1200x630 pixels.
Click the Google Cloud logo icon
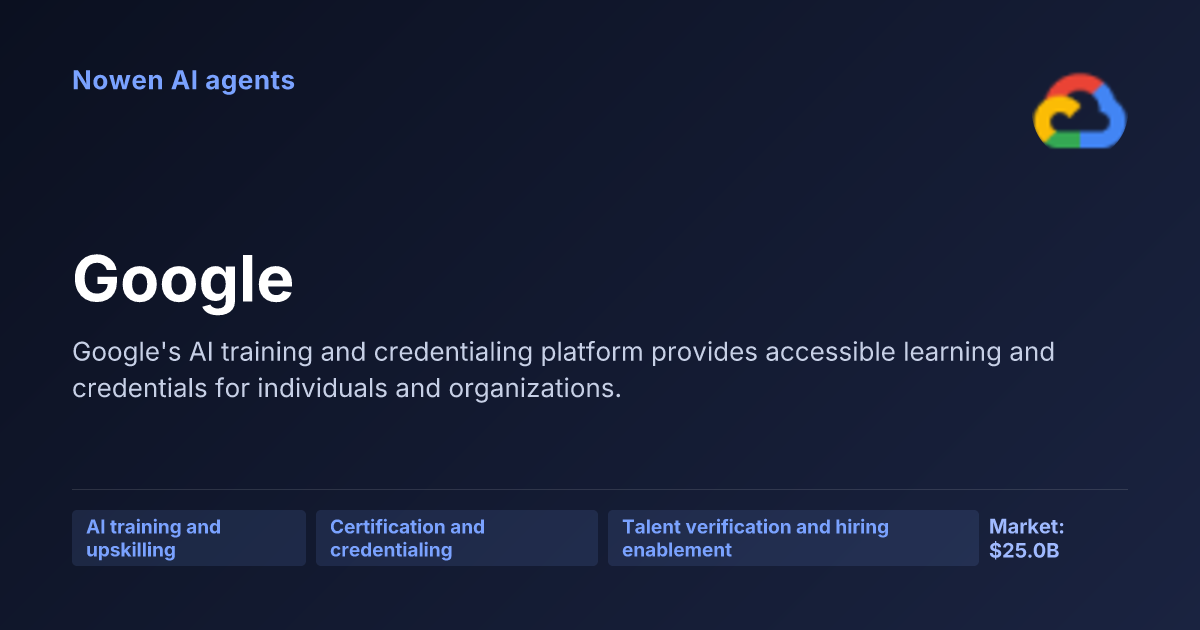[x=1080, y=111]
